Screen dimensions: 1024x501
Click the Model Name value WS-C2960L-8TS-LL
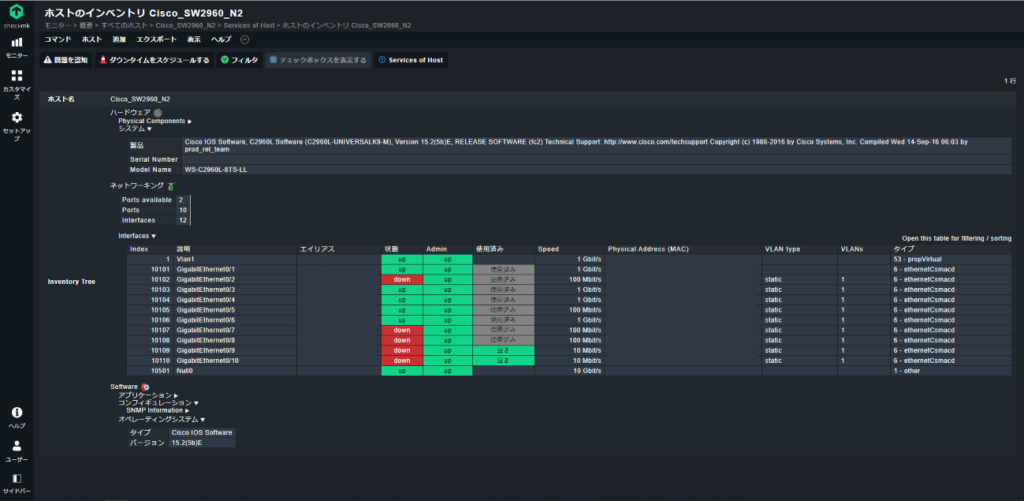tap(216, 170)
